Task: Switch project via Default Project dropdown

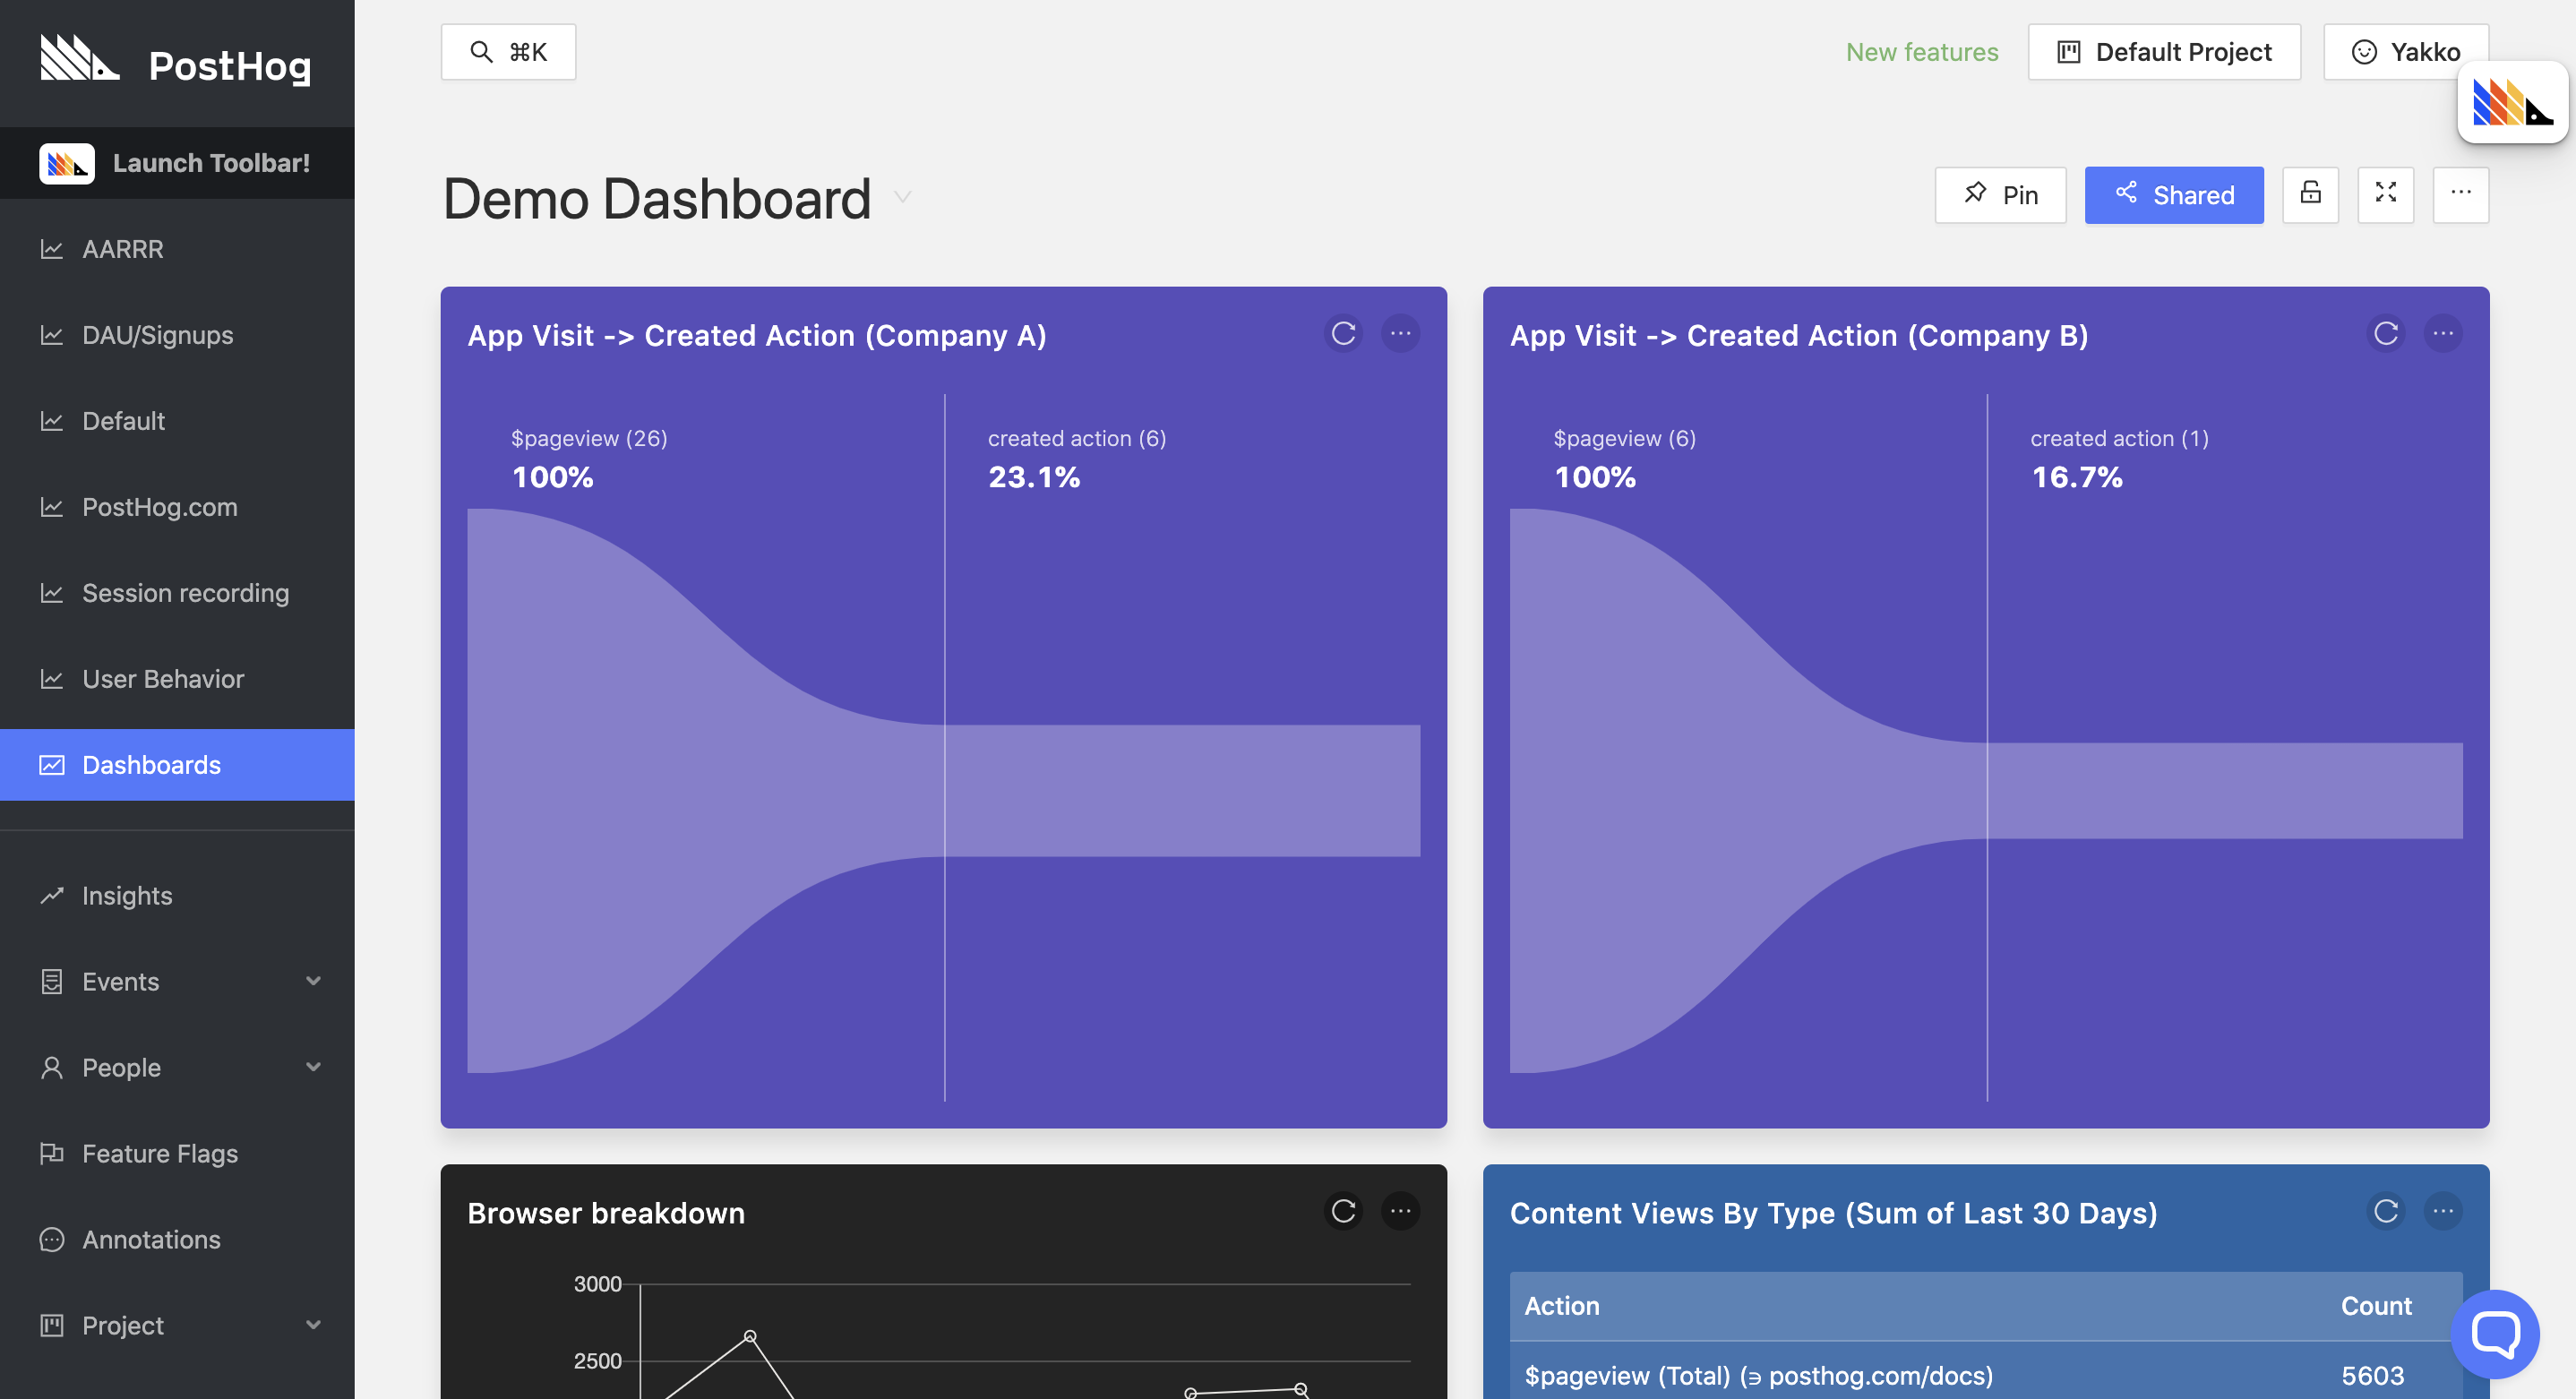Action: 2163,52
